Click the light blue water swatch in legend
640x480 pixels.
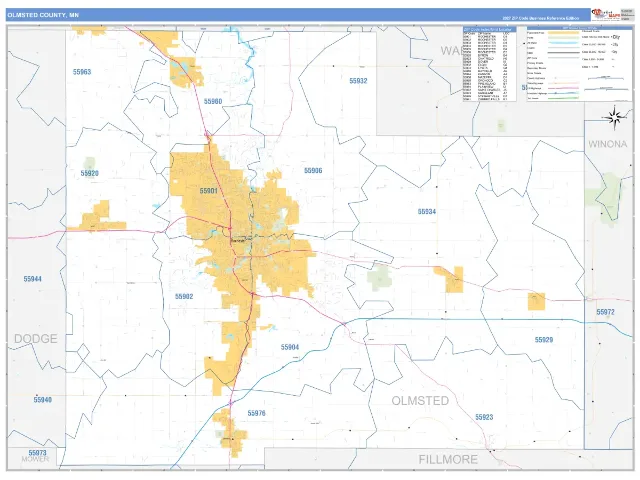click(563, 43)
